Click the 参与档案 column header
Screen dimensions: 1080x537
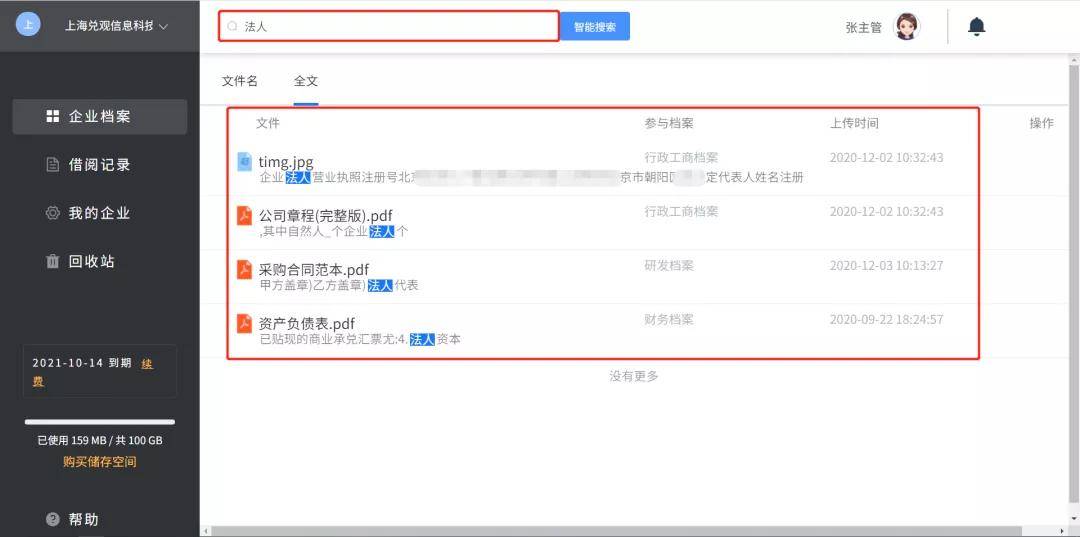point(669,123)
